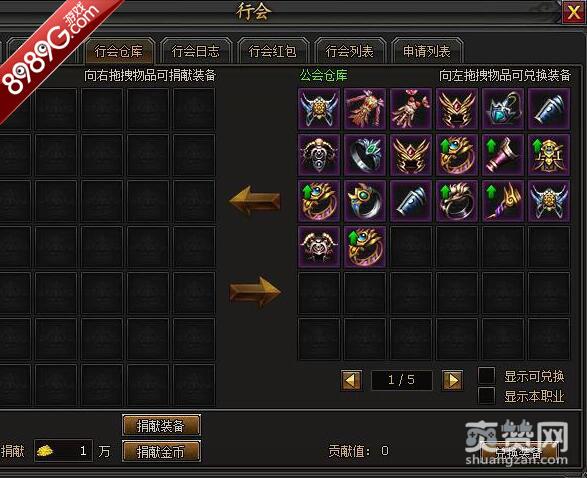The height and width of the screenshot is (478, 587).
Task: Click the golden left arrow to exchange
Action: 255,200
